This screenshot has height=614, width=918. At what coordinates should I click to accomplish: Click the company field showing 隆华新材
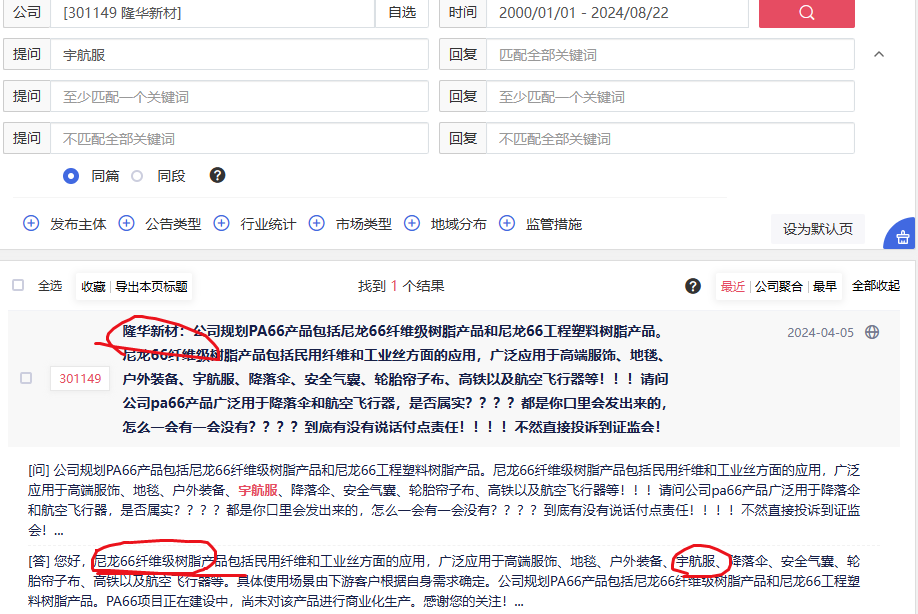coord(213,13)
